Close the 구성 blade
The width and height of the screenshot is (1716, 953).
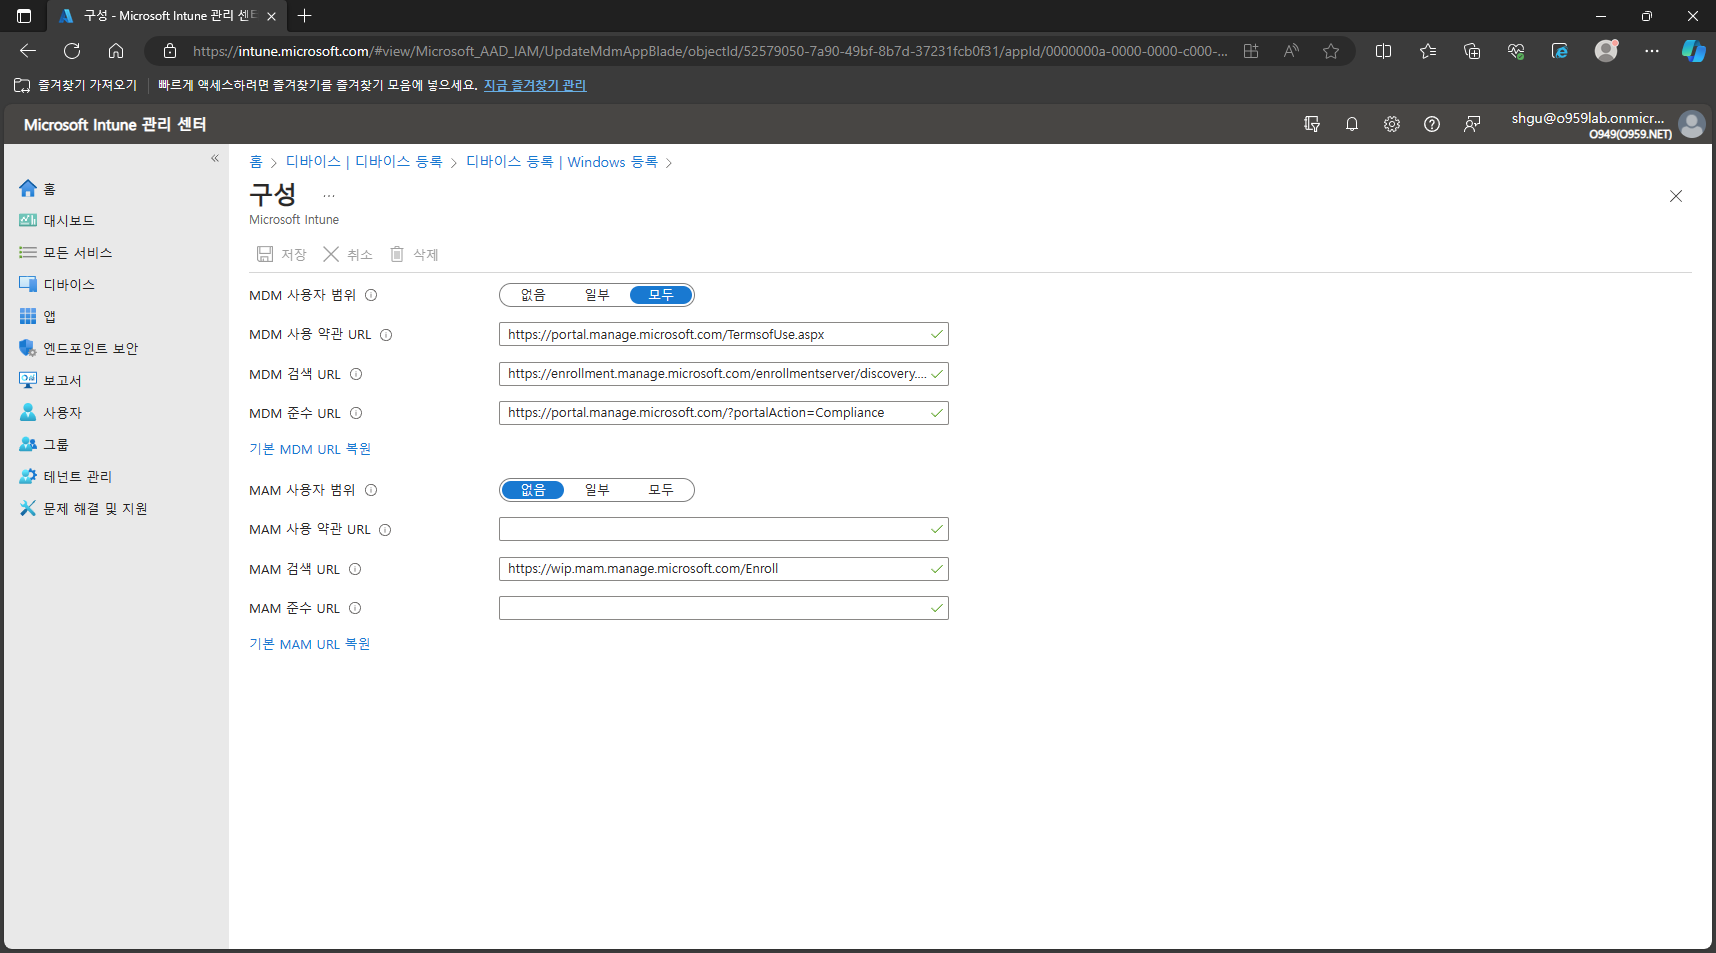pos(1676,196)
